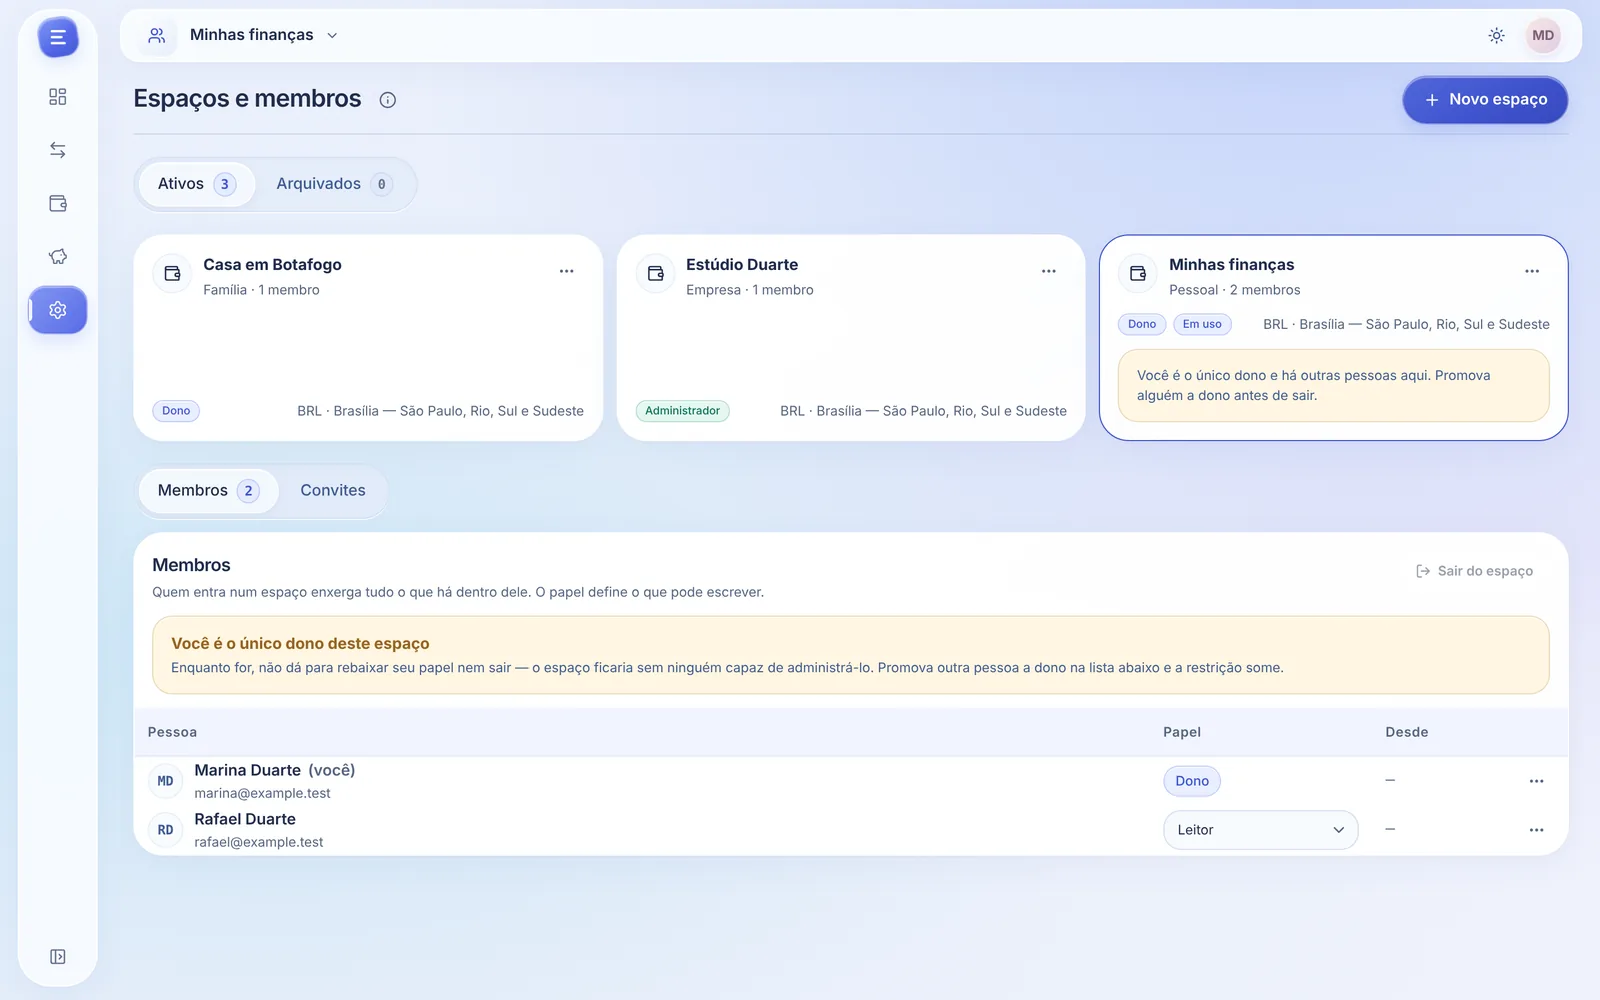This screenshot has height=1000, width=1600.
Task: Toggle the light theme sun icon
Action: [x=1496, y=35]
